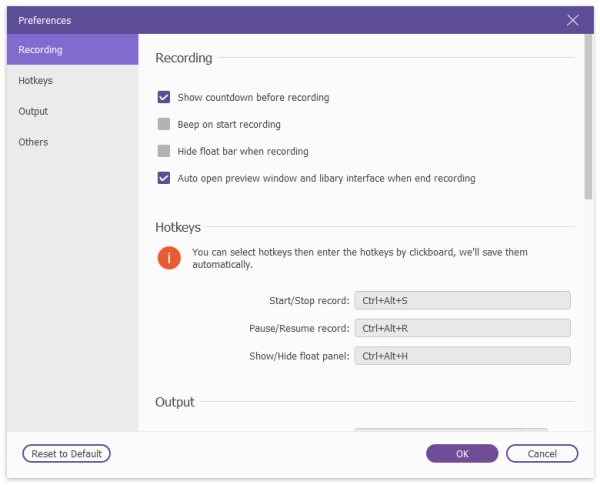This screenshot has width=600, height=485.
Task: Confirm settings with the OK button
Action: pyautogui.click(x=462, y=453)
